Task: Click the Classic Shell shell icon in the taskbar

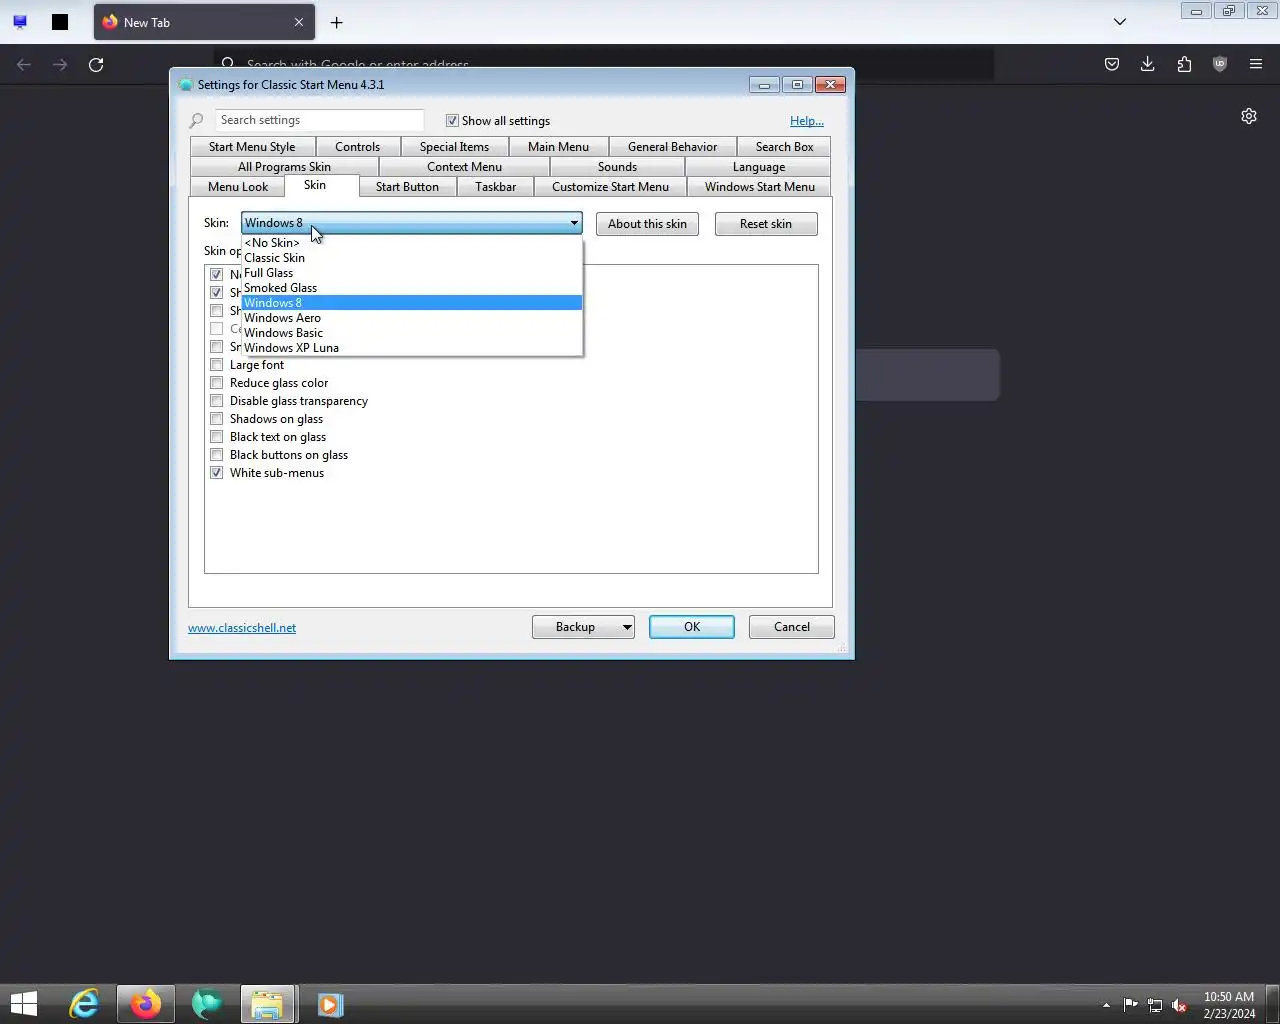Action: (207, 1004)
